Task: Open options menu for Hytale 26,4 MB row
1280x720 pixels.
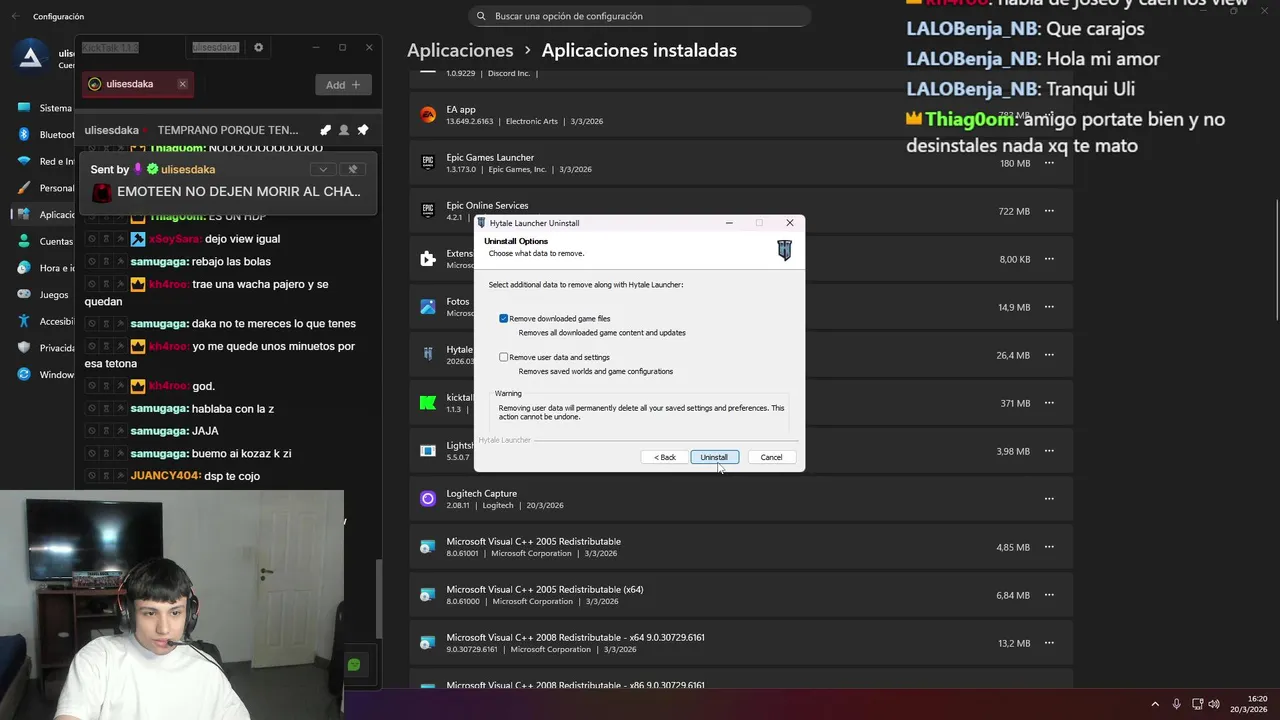Action: coord(1049,355)
